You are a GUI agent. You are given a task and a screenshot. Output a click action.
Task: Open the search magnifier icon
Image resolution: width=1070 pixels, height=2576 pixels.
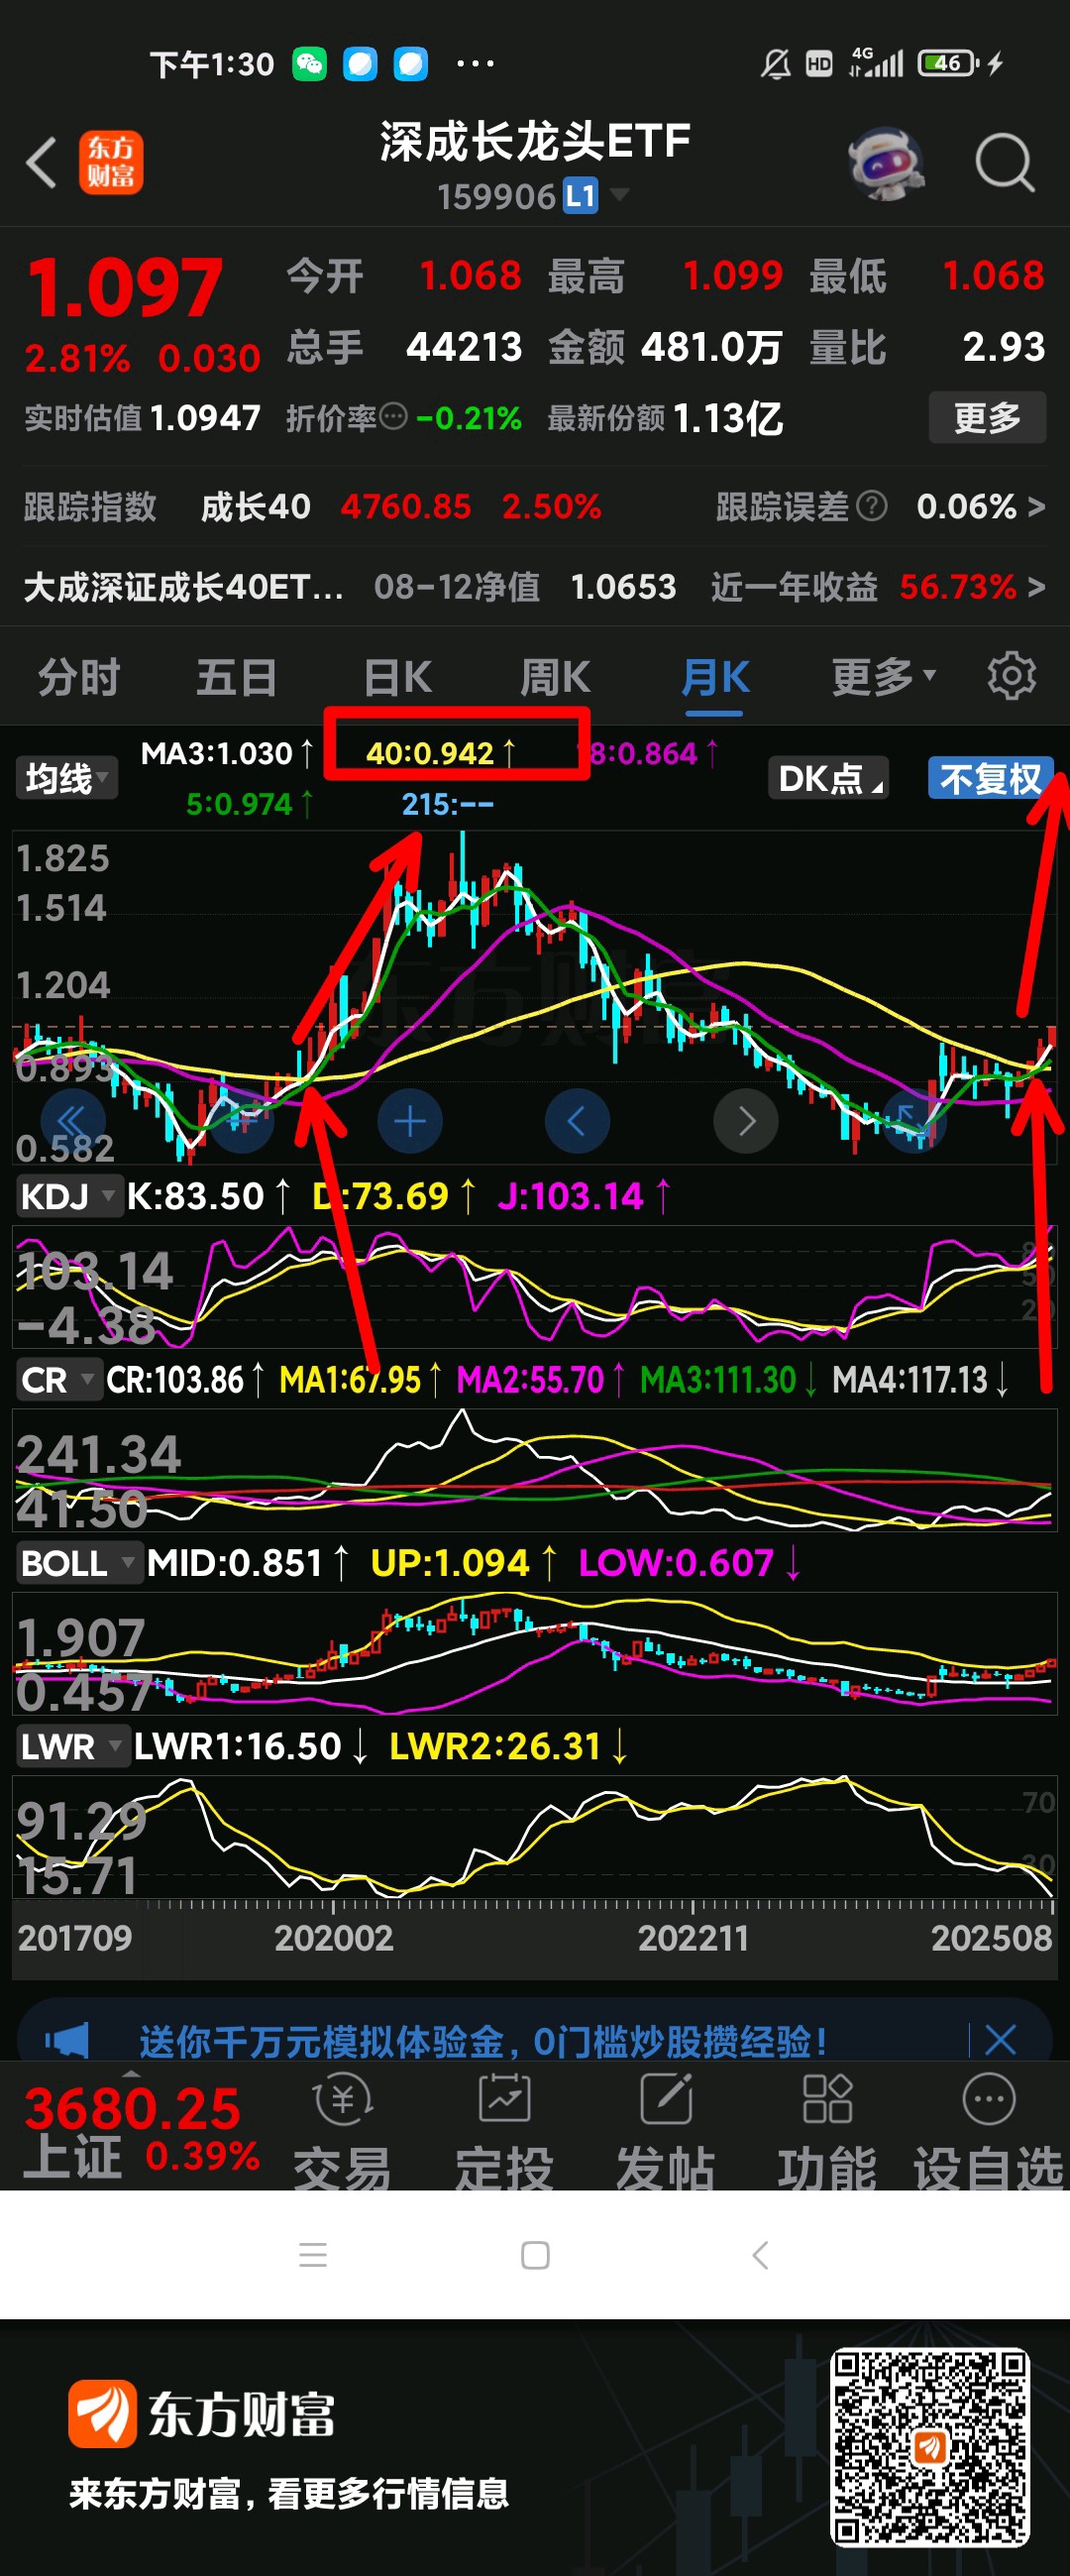[1004, 162]
